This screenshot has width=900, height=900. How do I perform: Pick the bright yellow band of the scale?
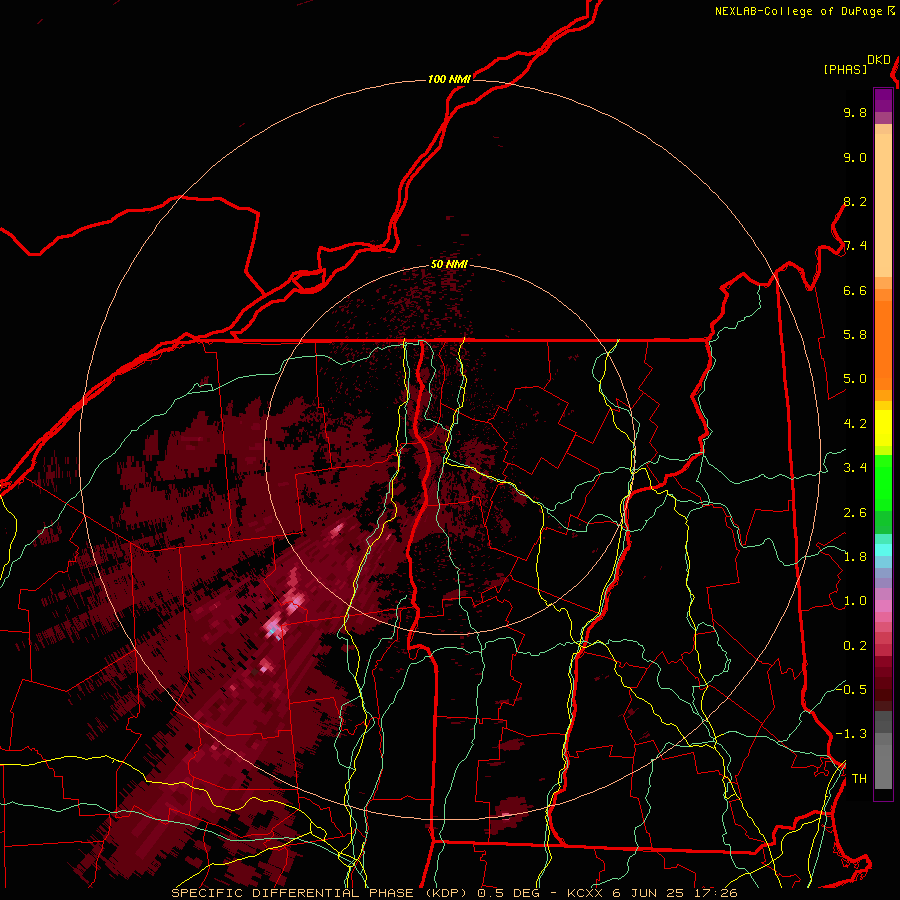(x=883, y=428)
